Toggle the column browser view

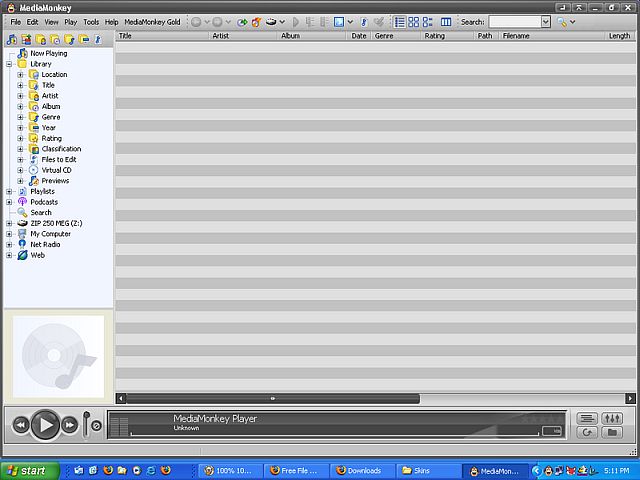point(446,22)
